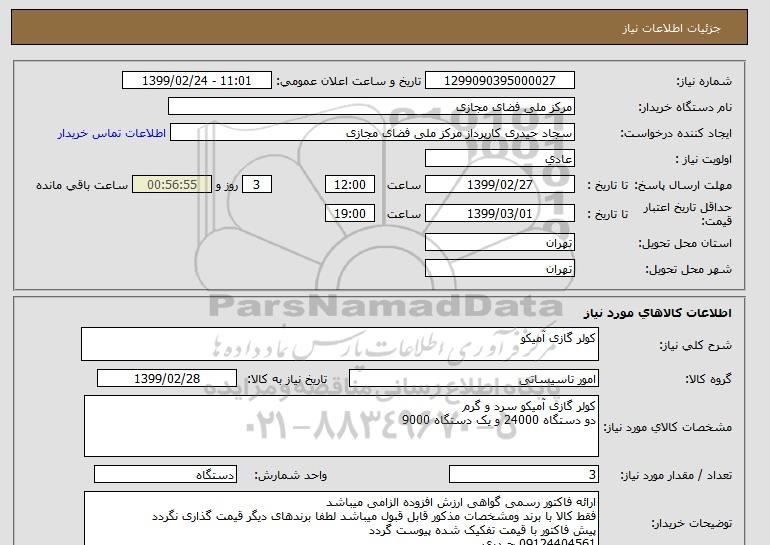Click the section heading اطلاعات کالاهای مورد نیاز

[x=658, y=313]
